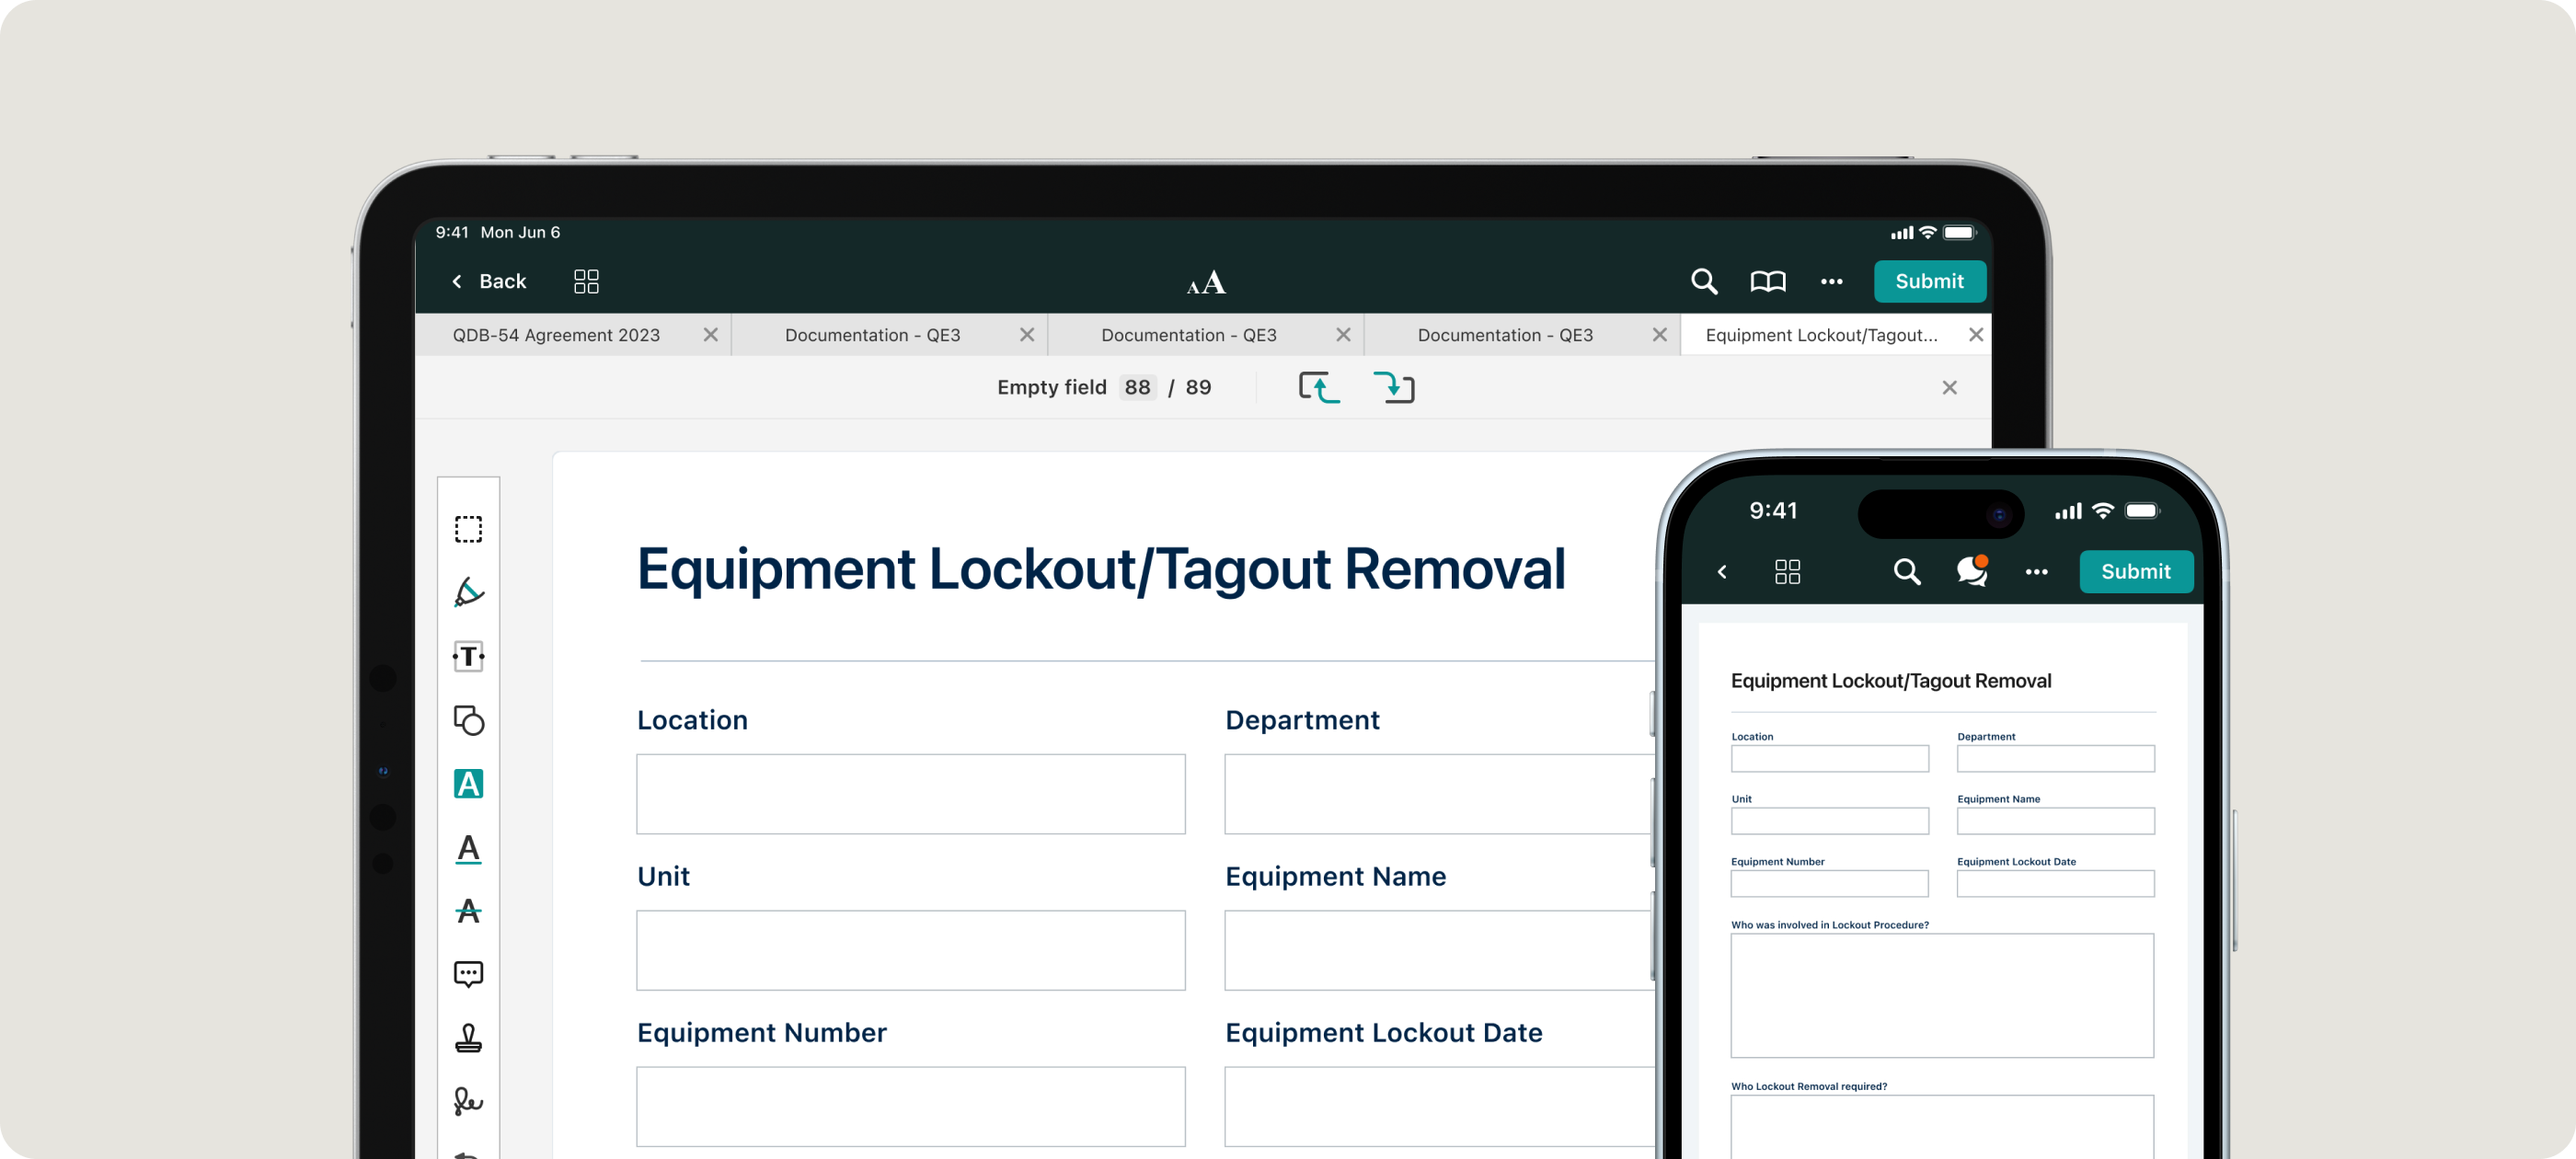Choose the signature tool

pos(468,1101)
